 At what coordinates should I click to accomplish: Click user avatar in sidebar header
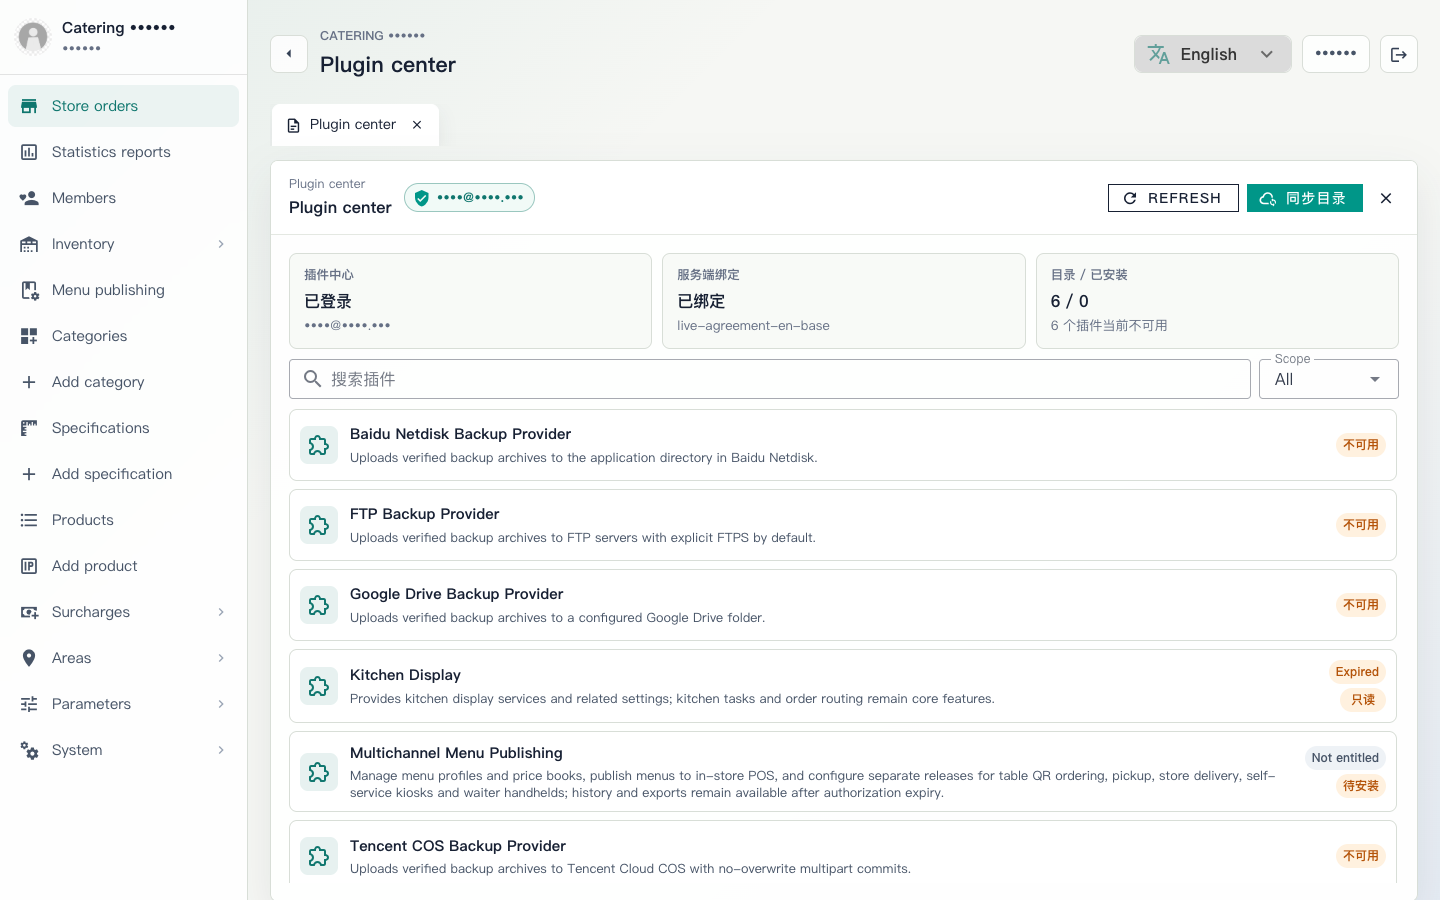pyautogui.click(x=33, y=37)
